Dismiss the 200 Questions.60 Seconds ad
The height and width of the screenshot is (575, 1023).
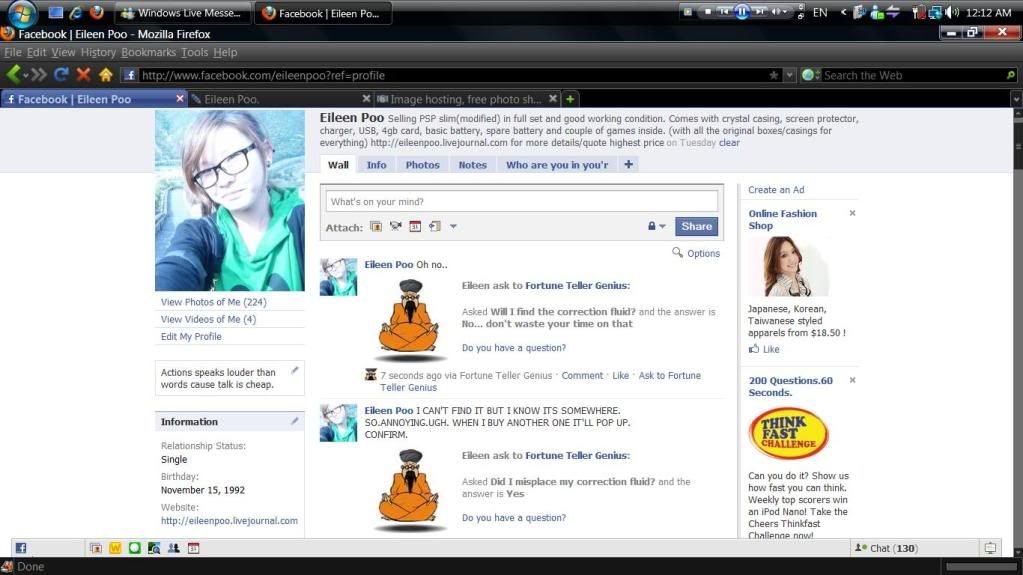[852, 380]
